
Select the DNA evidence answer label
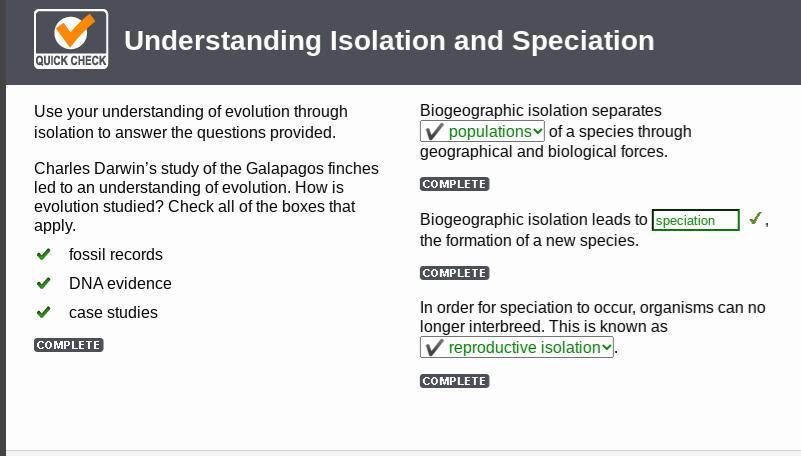(x=120, y=284)
